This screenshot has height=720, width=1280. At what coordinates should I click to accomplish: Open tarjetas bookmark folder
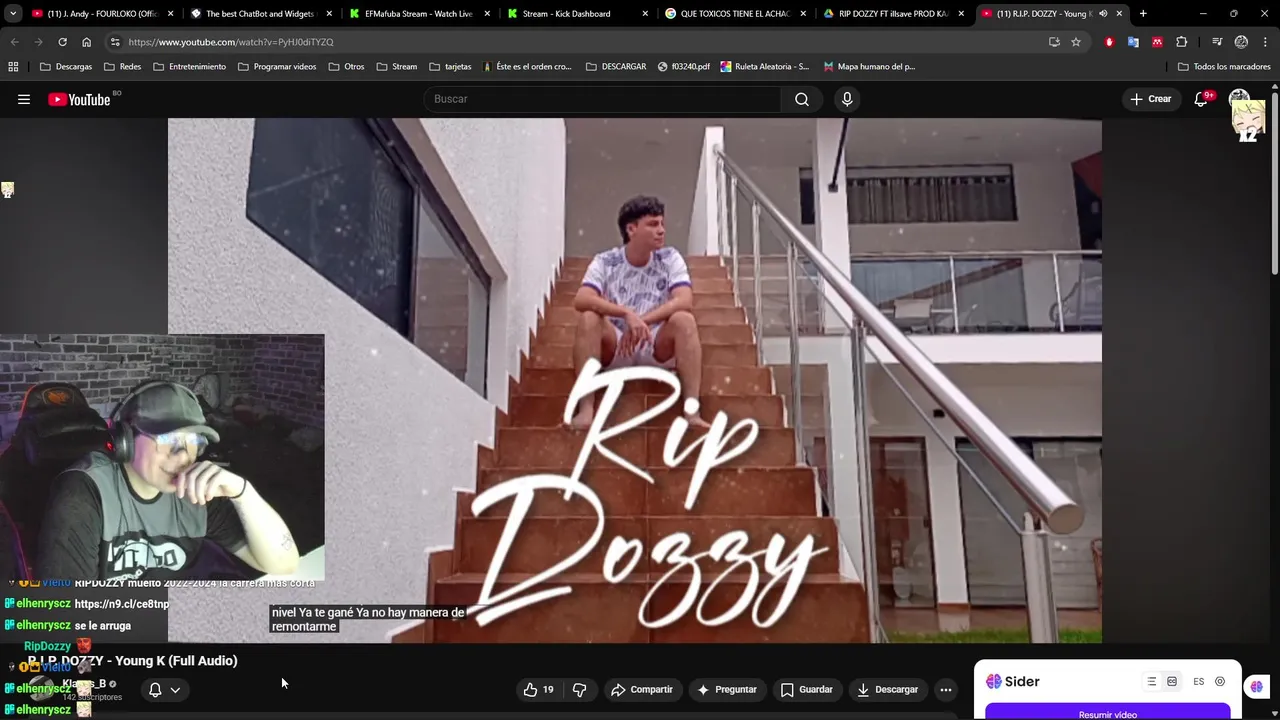pos(450,67)
